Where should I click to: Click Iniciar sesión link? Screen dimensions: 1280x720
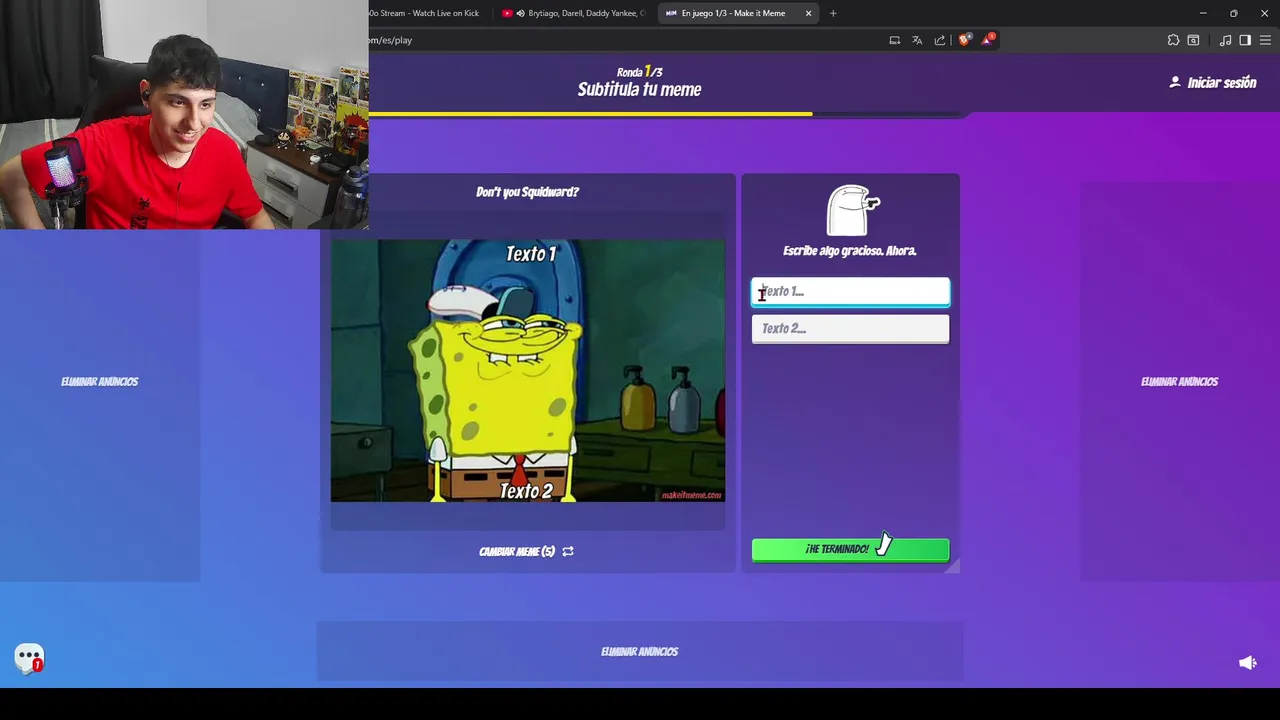click(1221, 83)
